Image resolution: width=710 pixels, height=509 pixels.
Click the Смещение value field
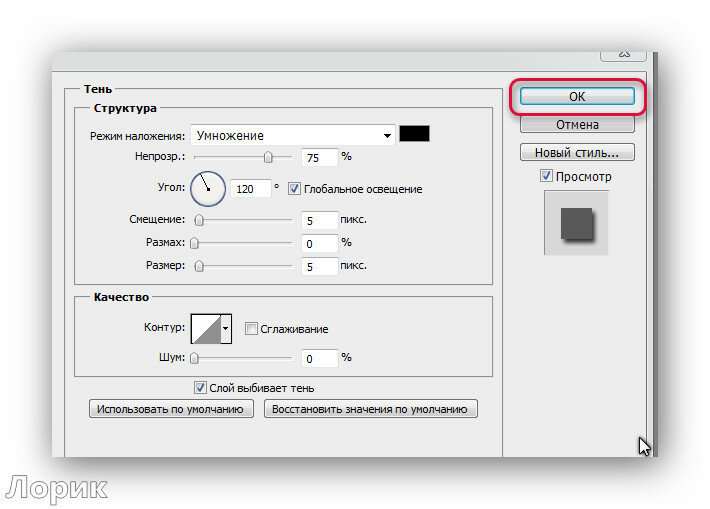pos(320,221)
